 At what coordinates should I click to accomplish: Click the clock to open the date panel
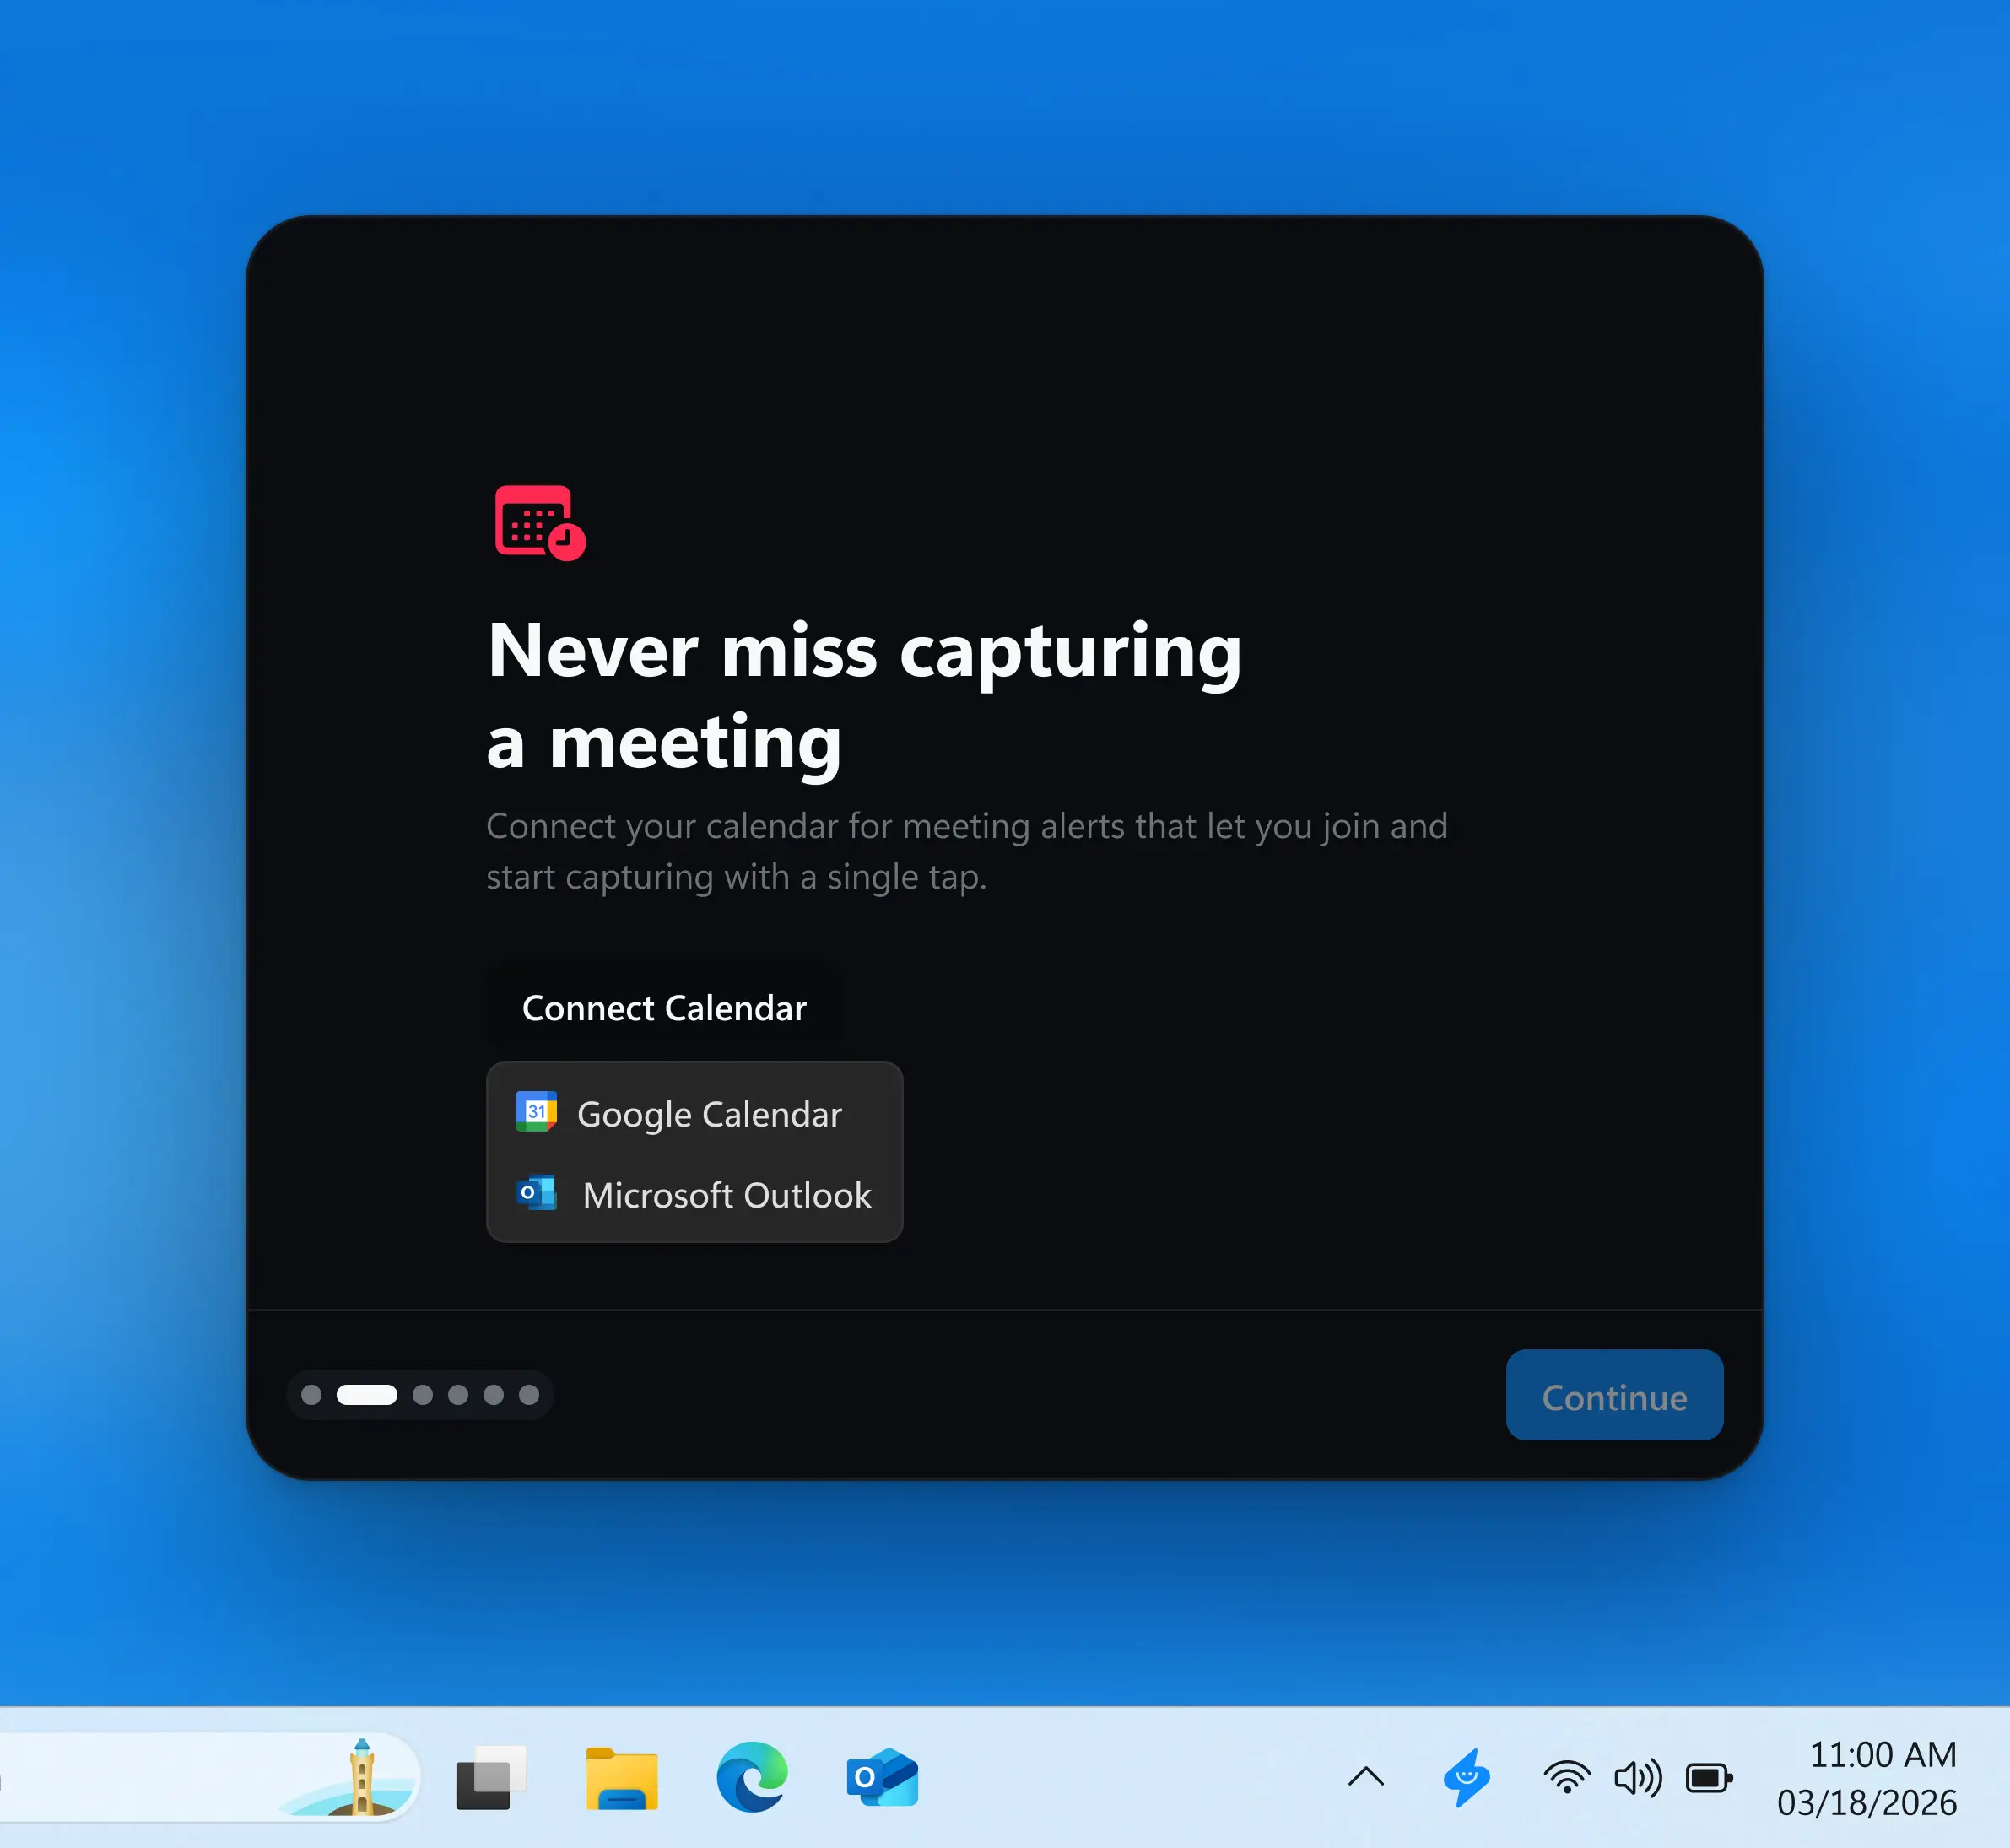point(1884,1776)
